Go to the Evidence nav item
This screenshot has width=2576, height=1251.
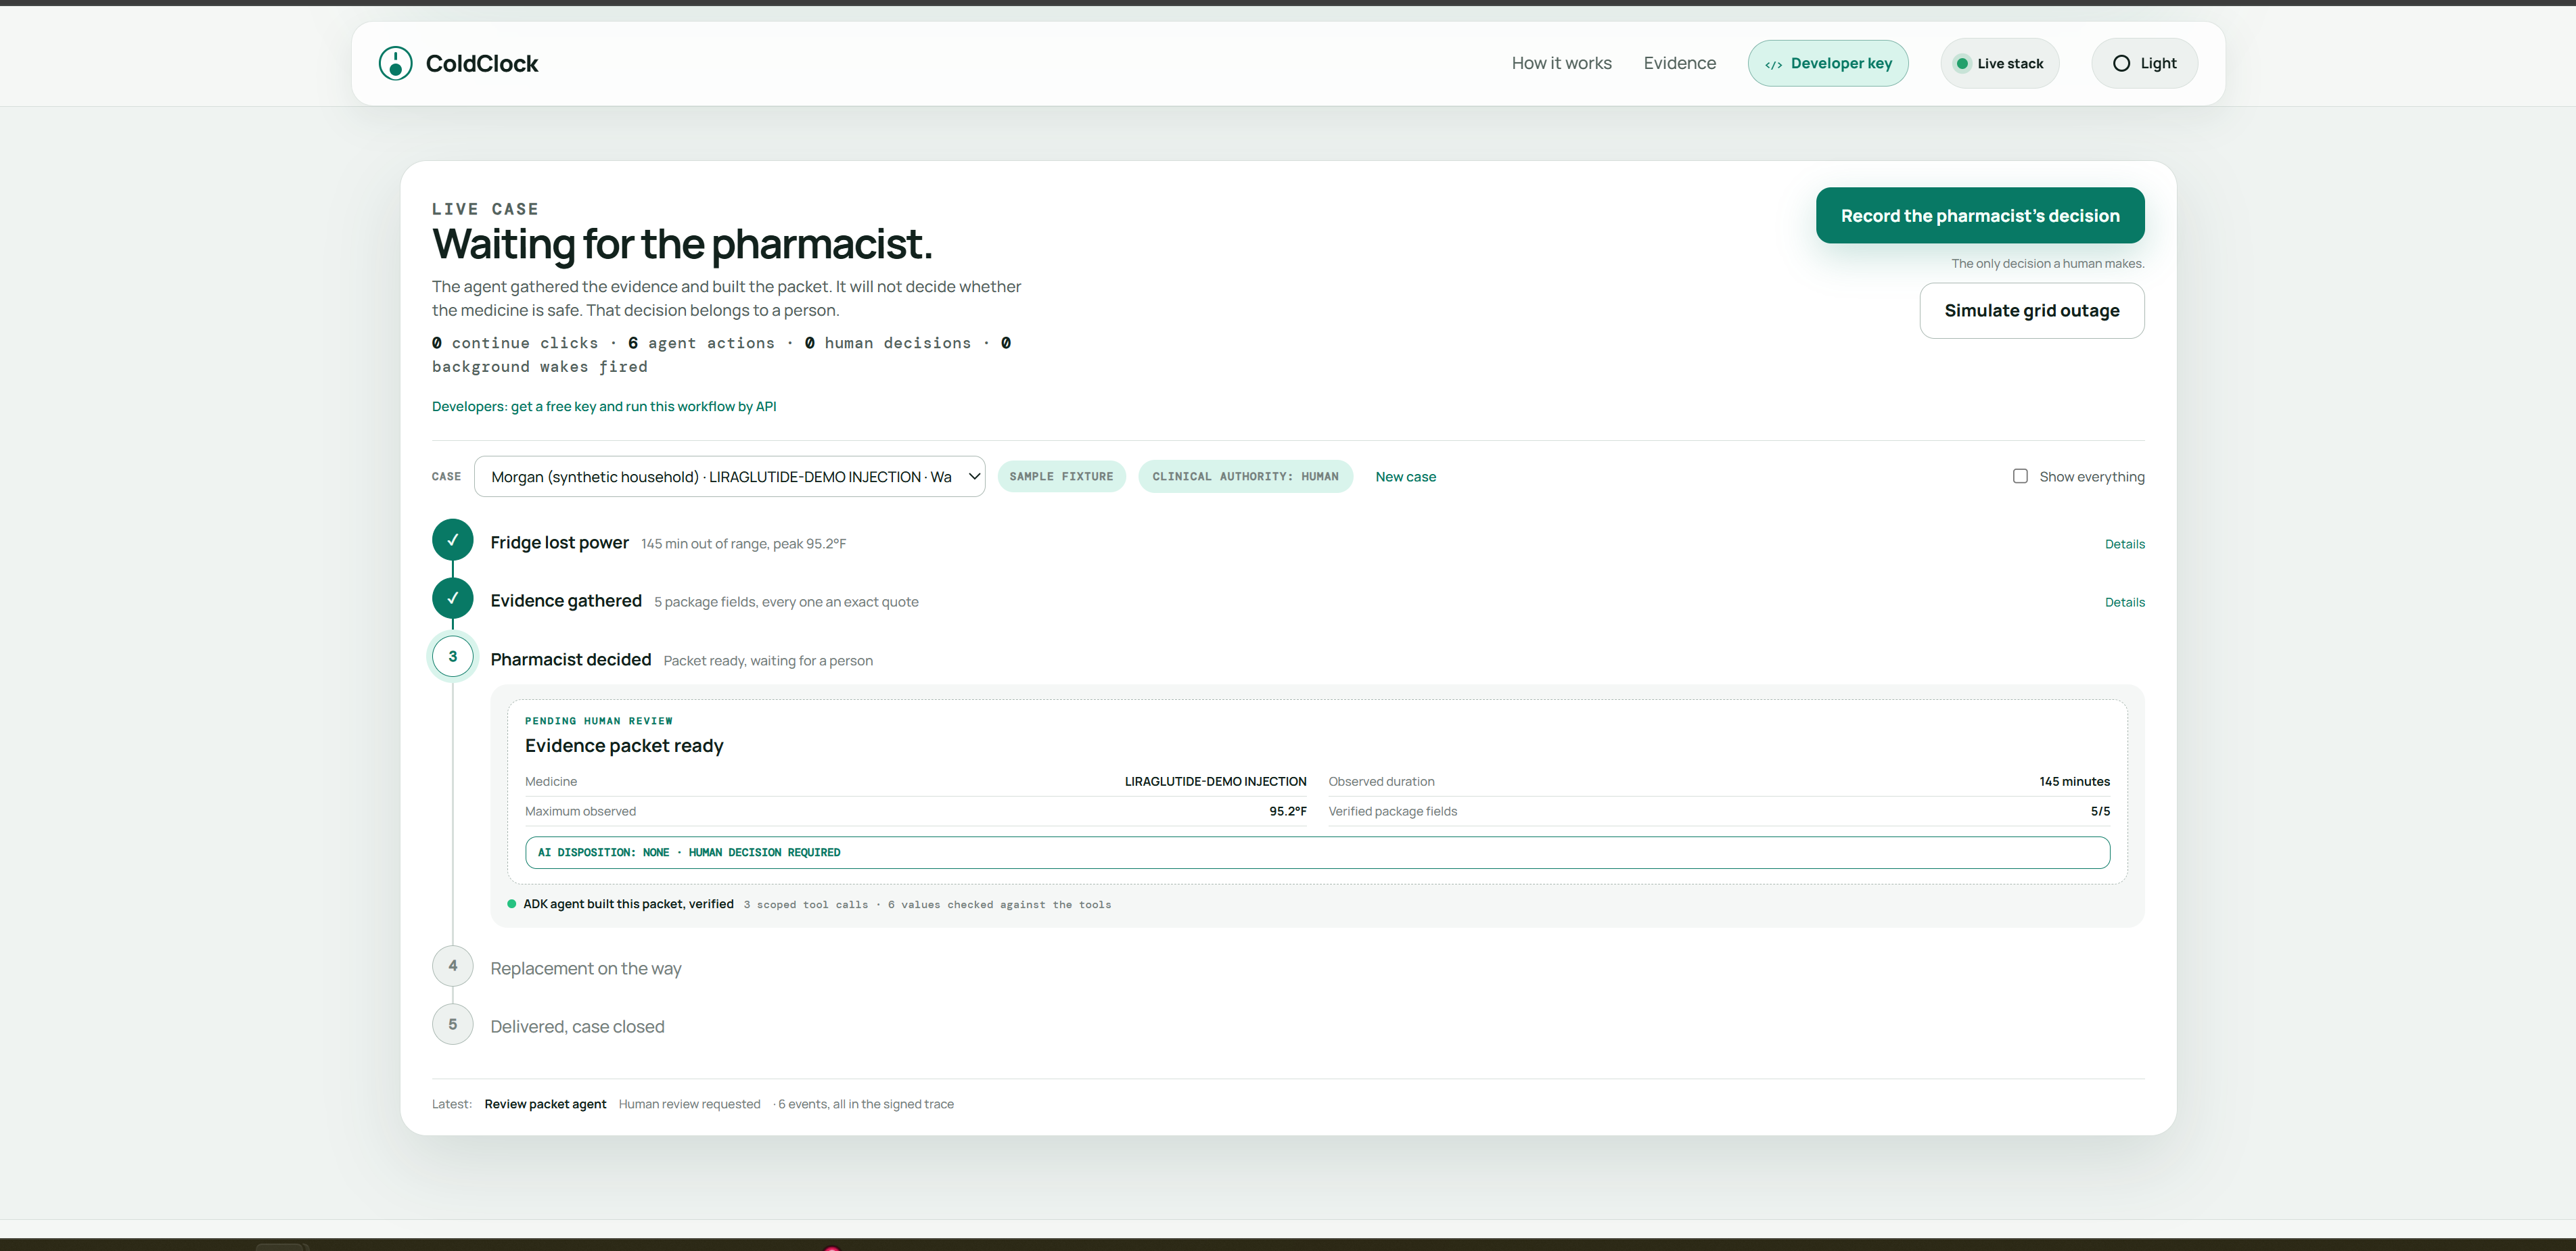point(1679,63)
